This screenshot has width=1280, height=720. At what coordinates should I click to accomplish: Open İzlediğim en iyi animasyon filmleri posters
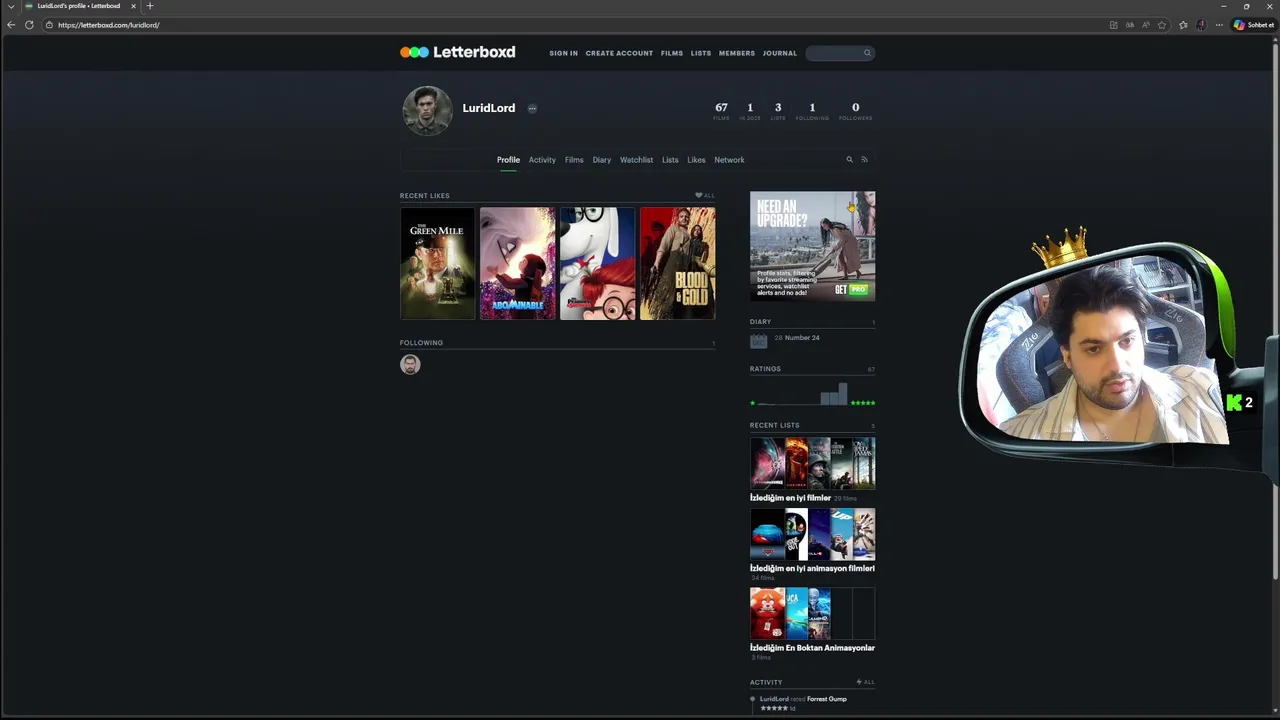(812, 534)
